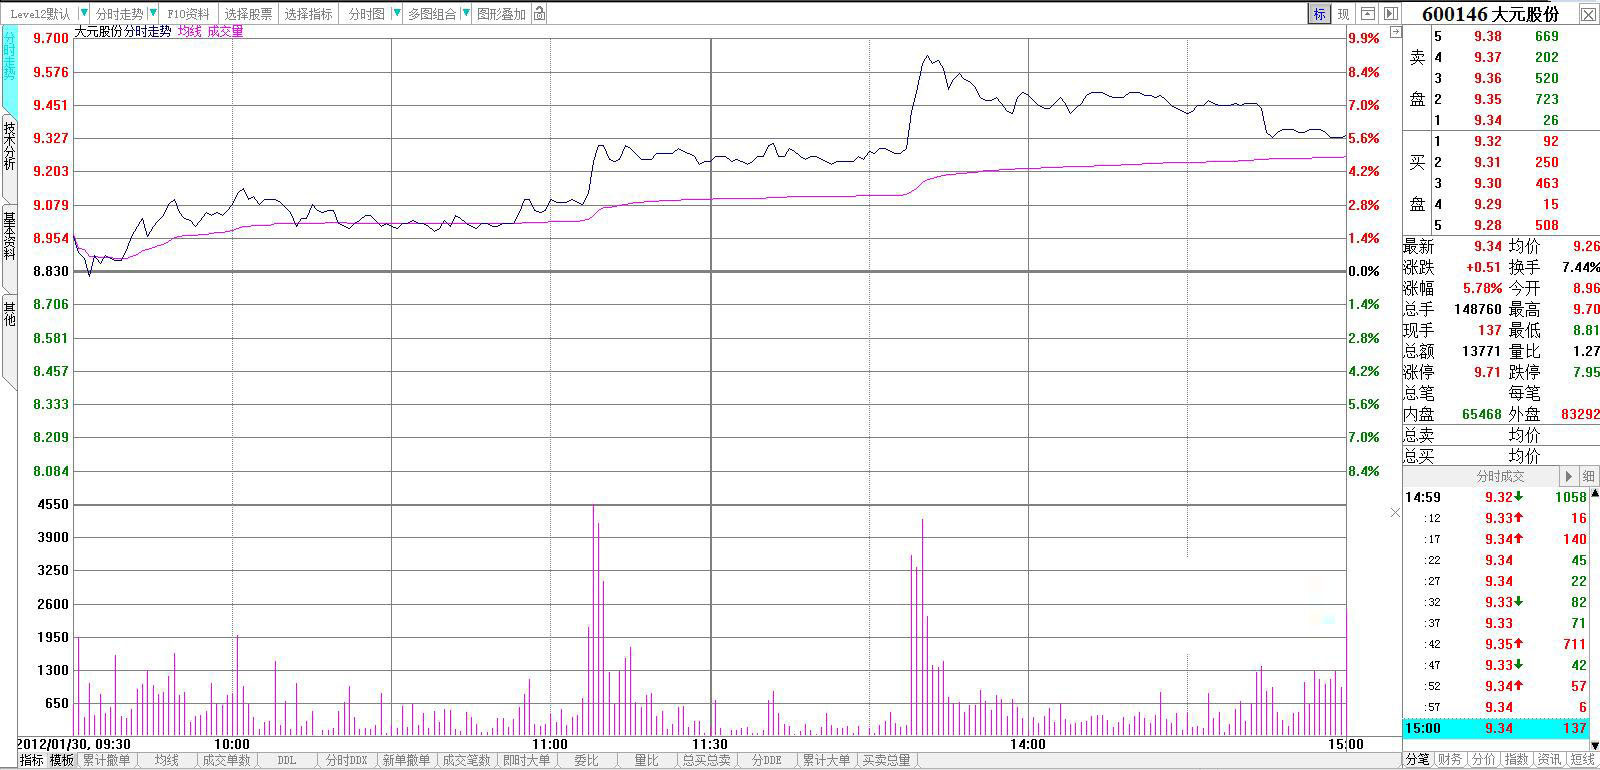Close the 600146 大元股份 quote panel
This screenshot has height=770, width=1600.
[1588, 14]
